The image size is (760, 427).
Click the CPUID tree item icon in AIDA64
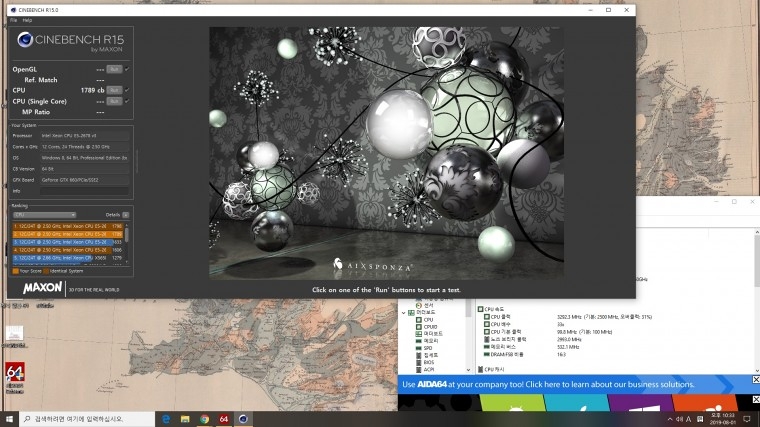(x=419, y=327)
